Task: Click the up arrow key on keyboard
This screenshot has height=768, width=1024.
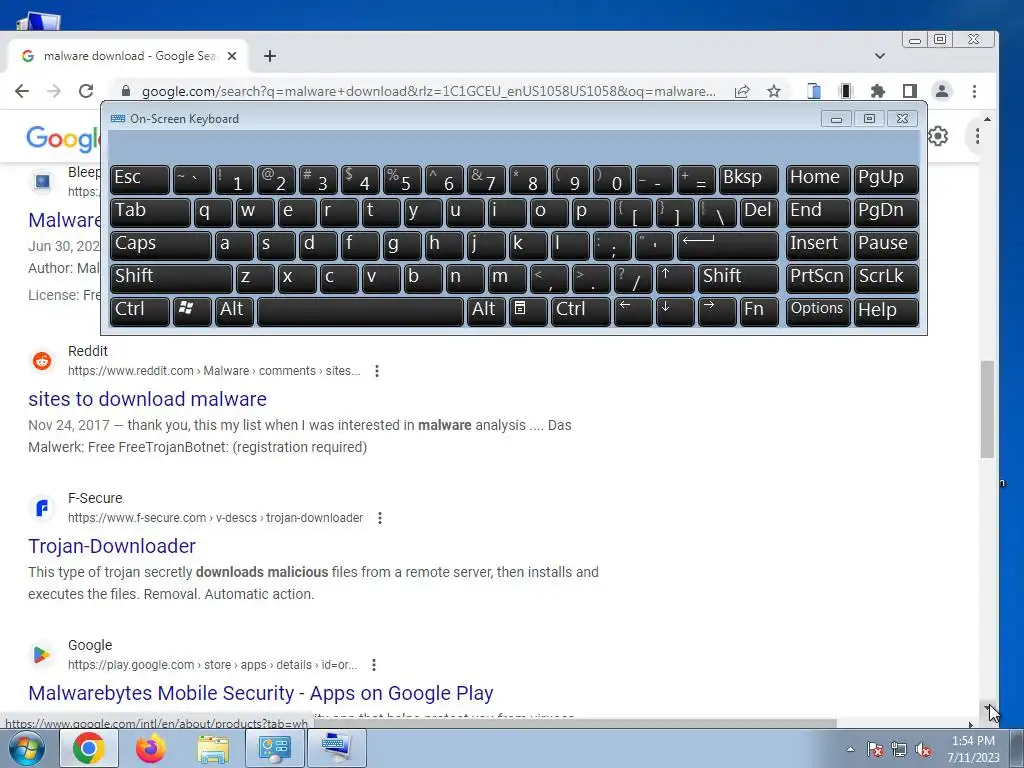Action: pos(675,278)
